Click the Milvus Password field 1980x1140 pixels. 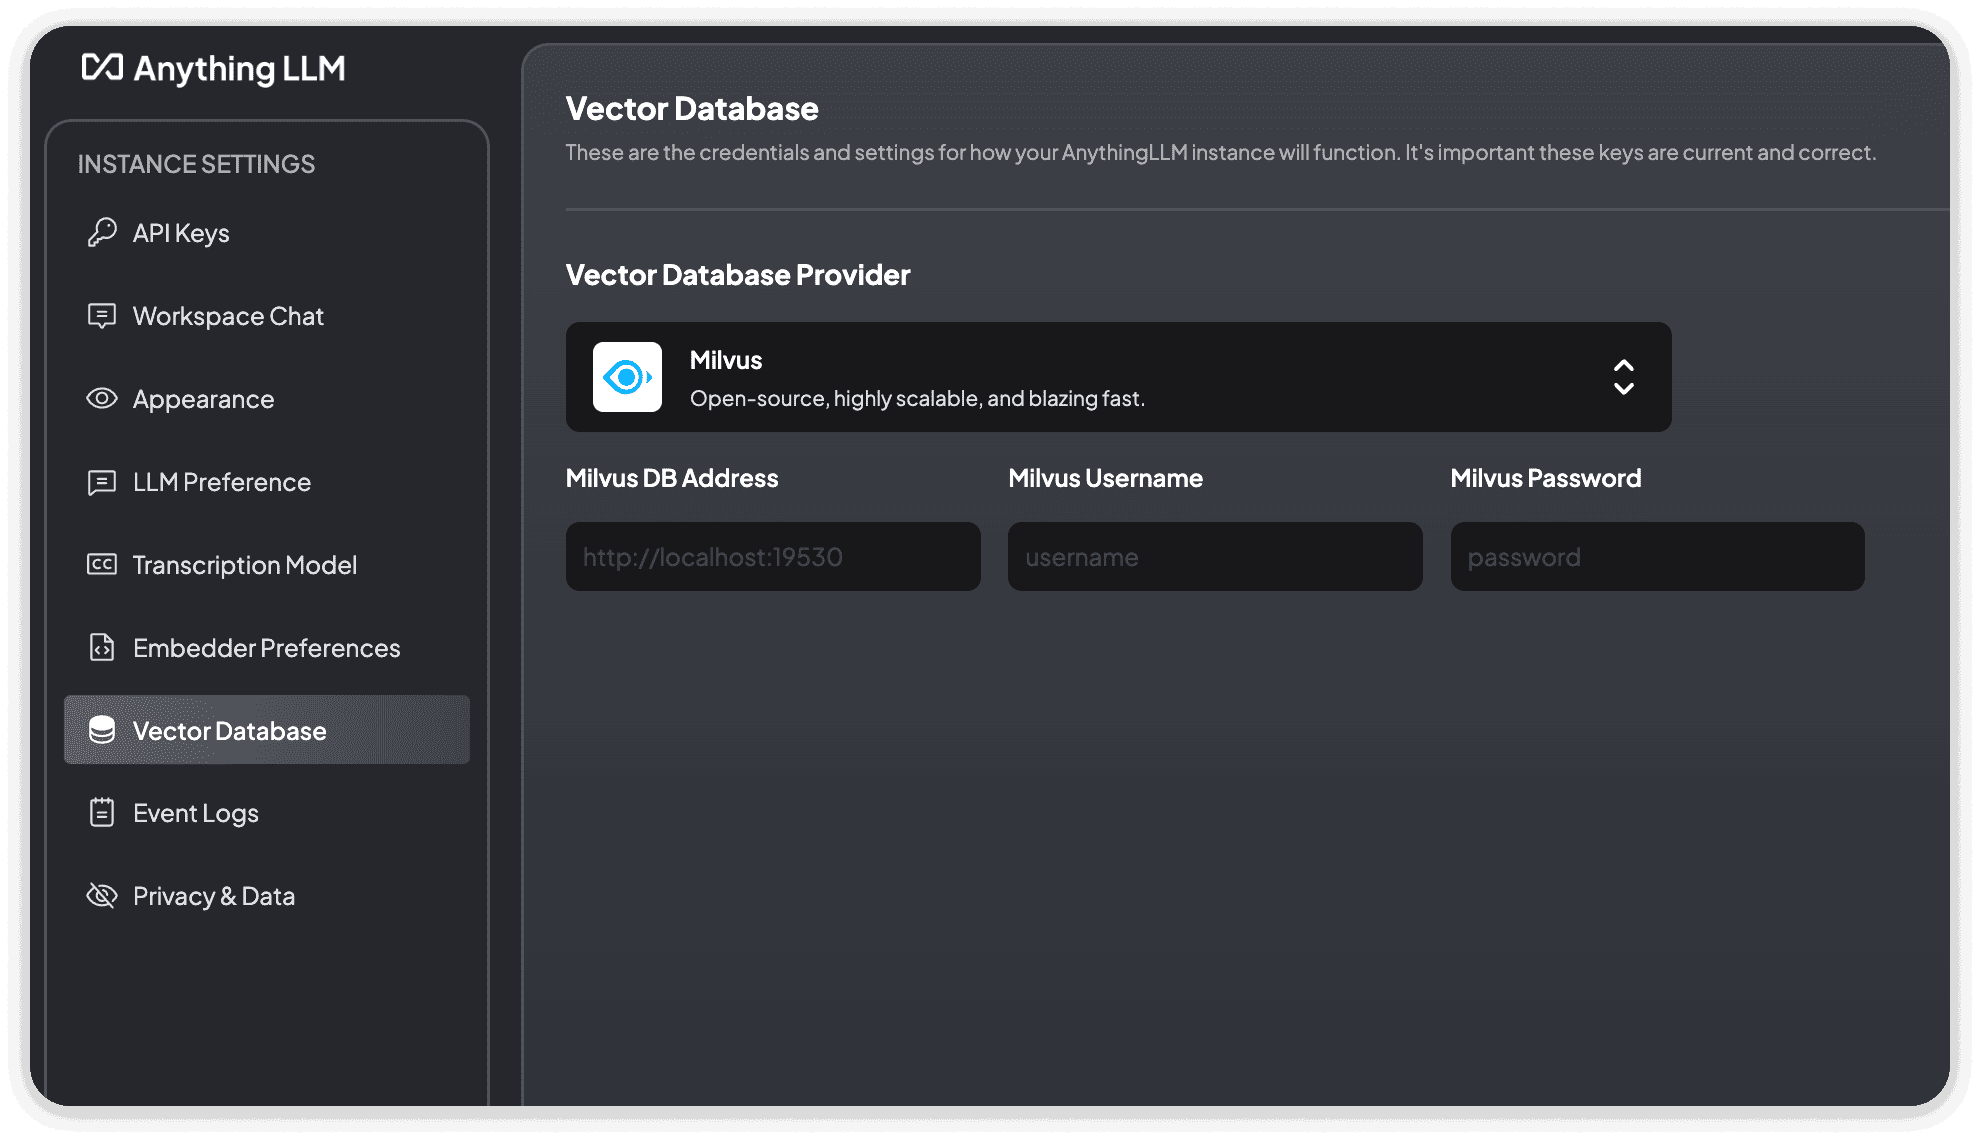(1656, 556)
